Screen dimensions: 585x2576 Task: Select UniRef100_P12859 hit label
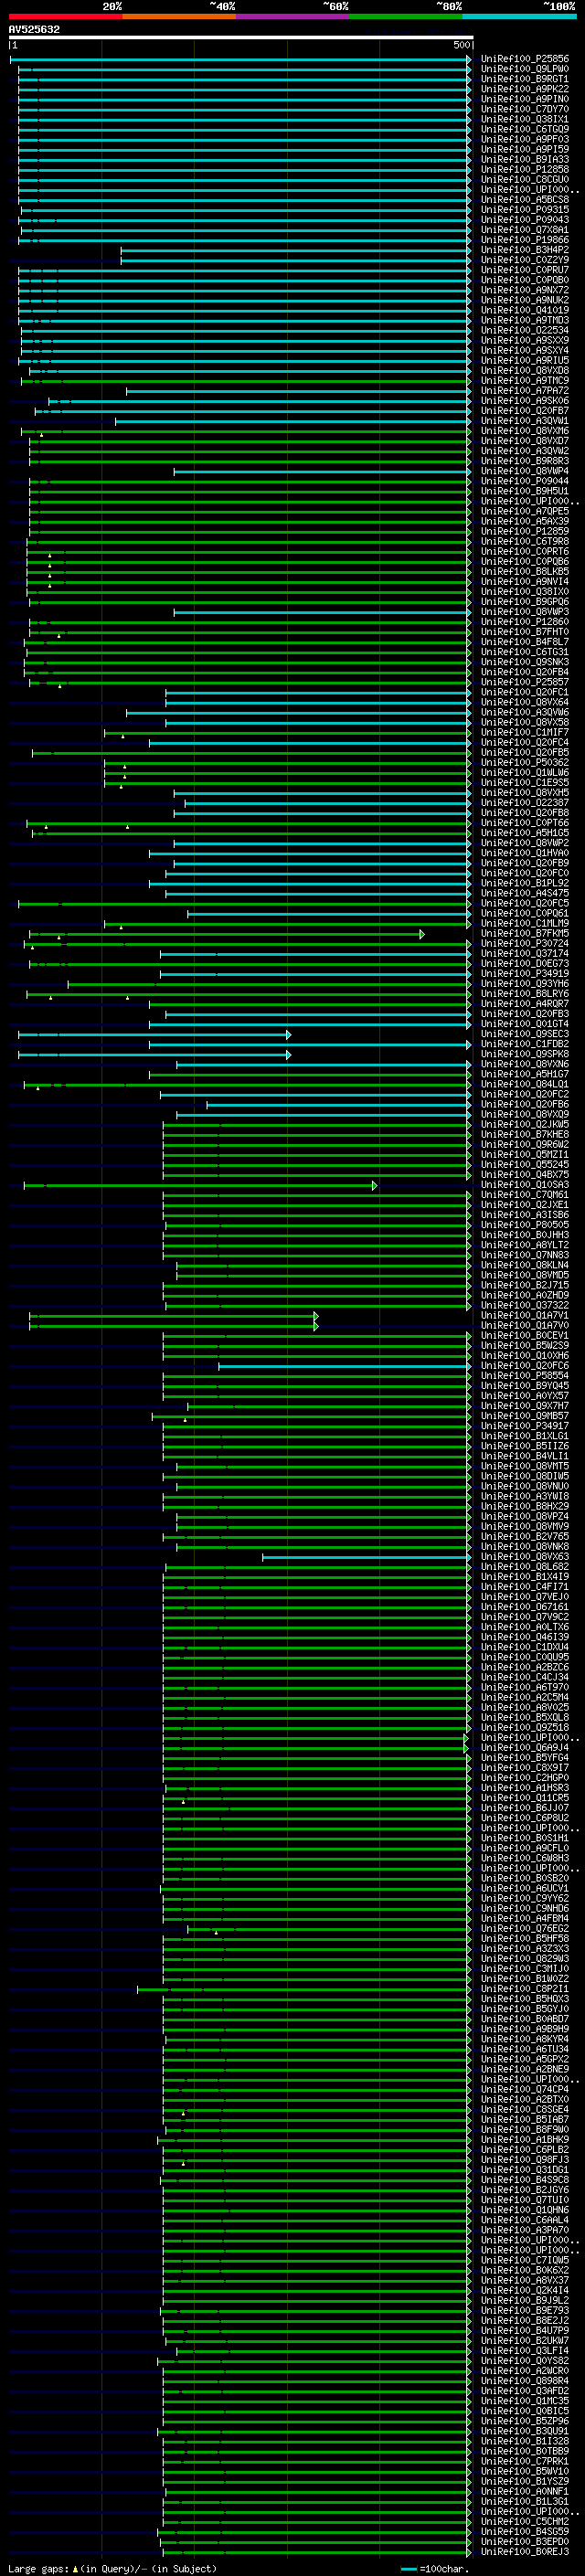click(x=525, y=531)
